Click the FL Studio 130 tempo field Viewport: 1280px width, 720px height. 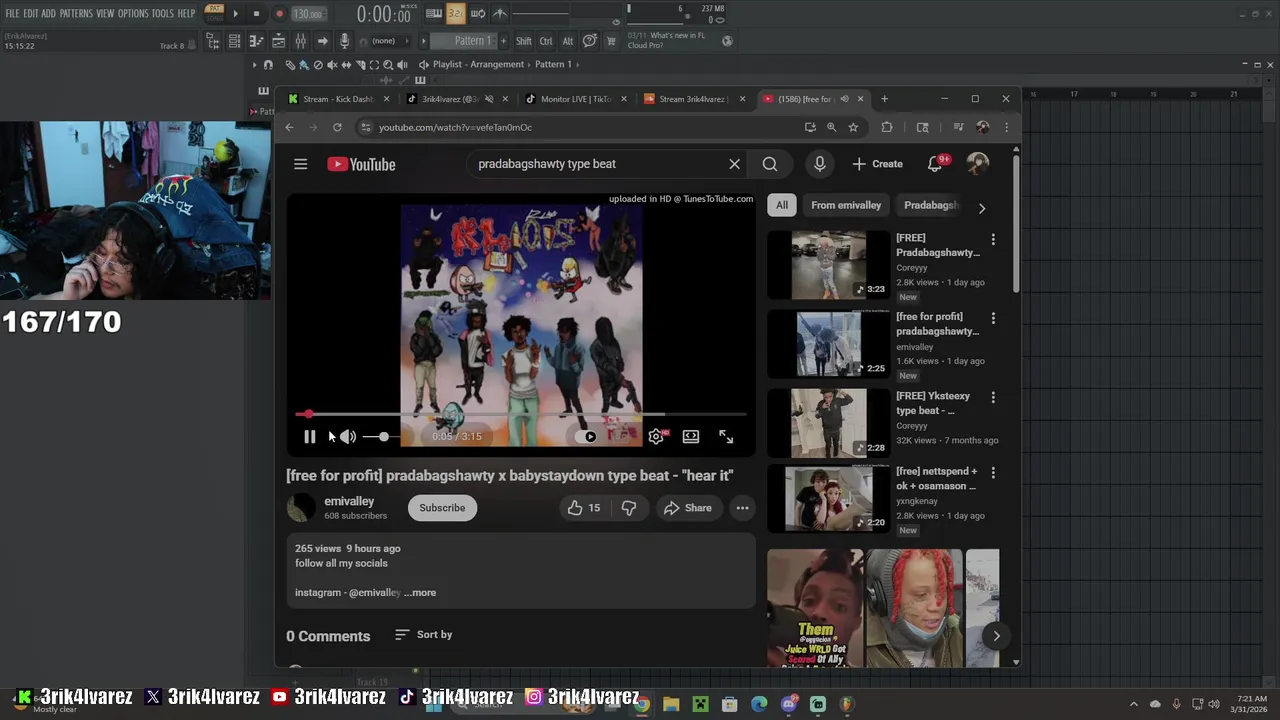point(308,14)
